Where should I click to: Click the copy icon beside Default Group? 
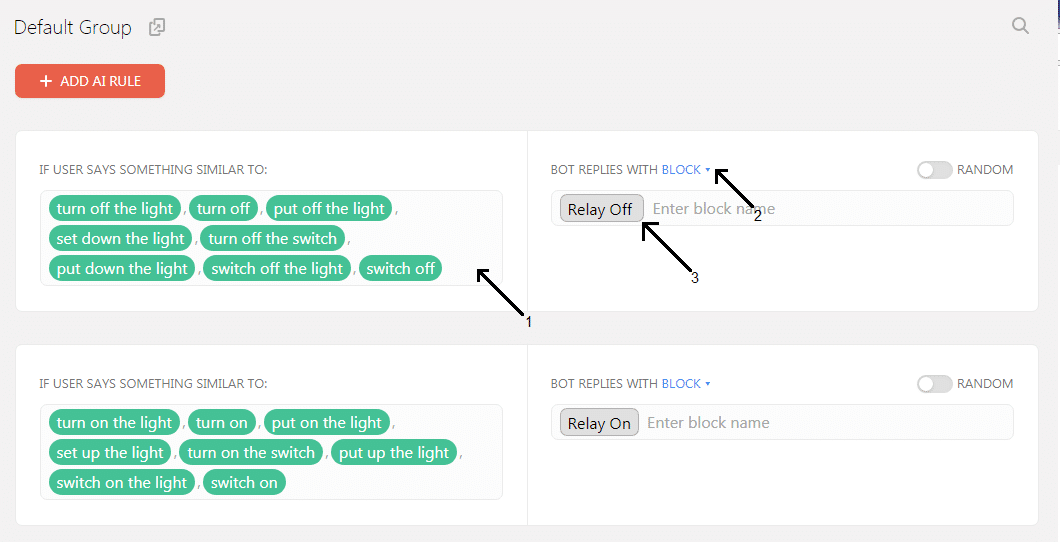click(157, 28)
